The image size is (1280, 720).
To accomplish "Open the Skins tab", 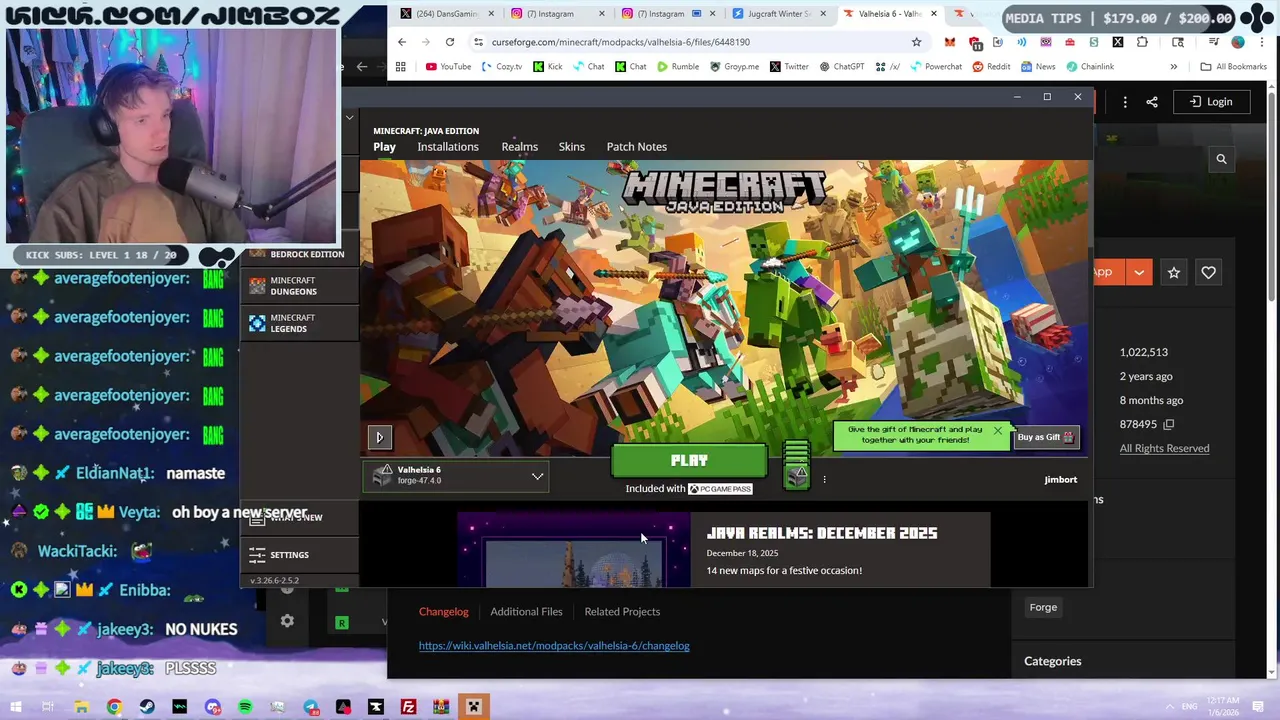I will coord(571,147).
